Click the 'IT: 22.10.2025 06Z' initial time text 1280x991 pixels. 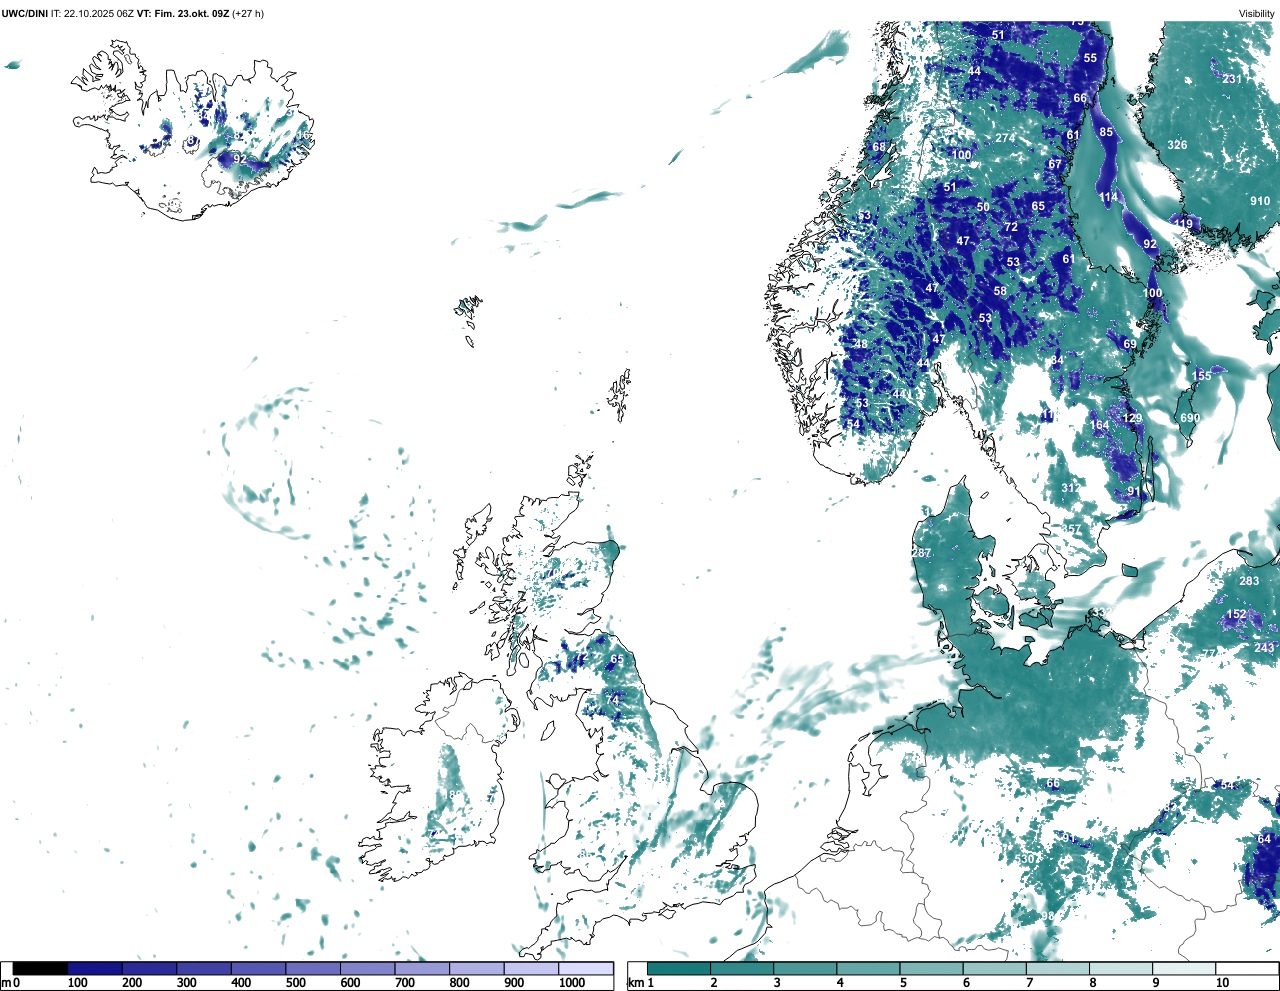pos(92,14)
